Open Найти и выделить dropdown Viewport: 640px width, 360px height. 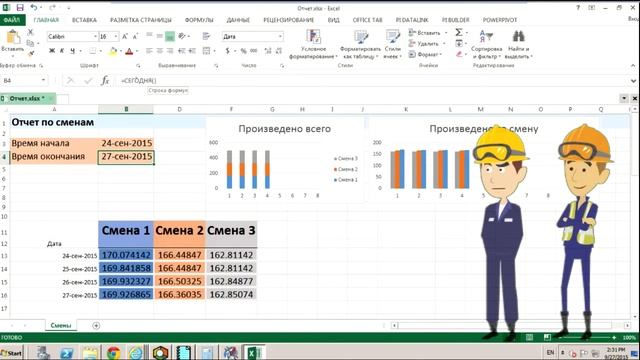pos(518,44)
